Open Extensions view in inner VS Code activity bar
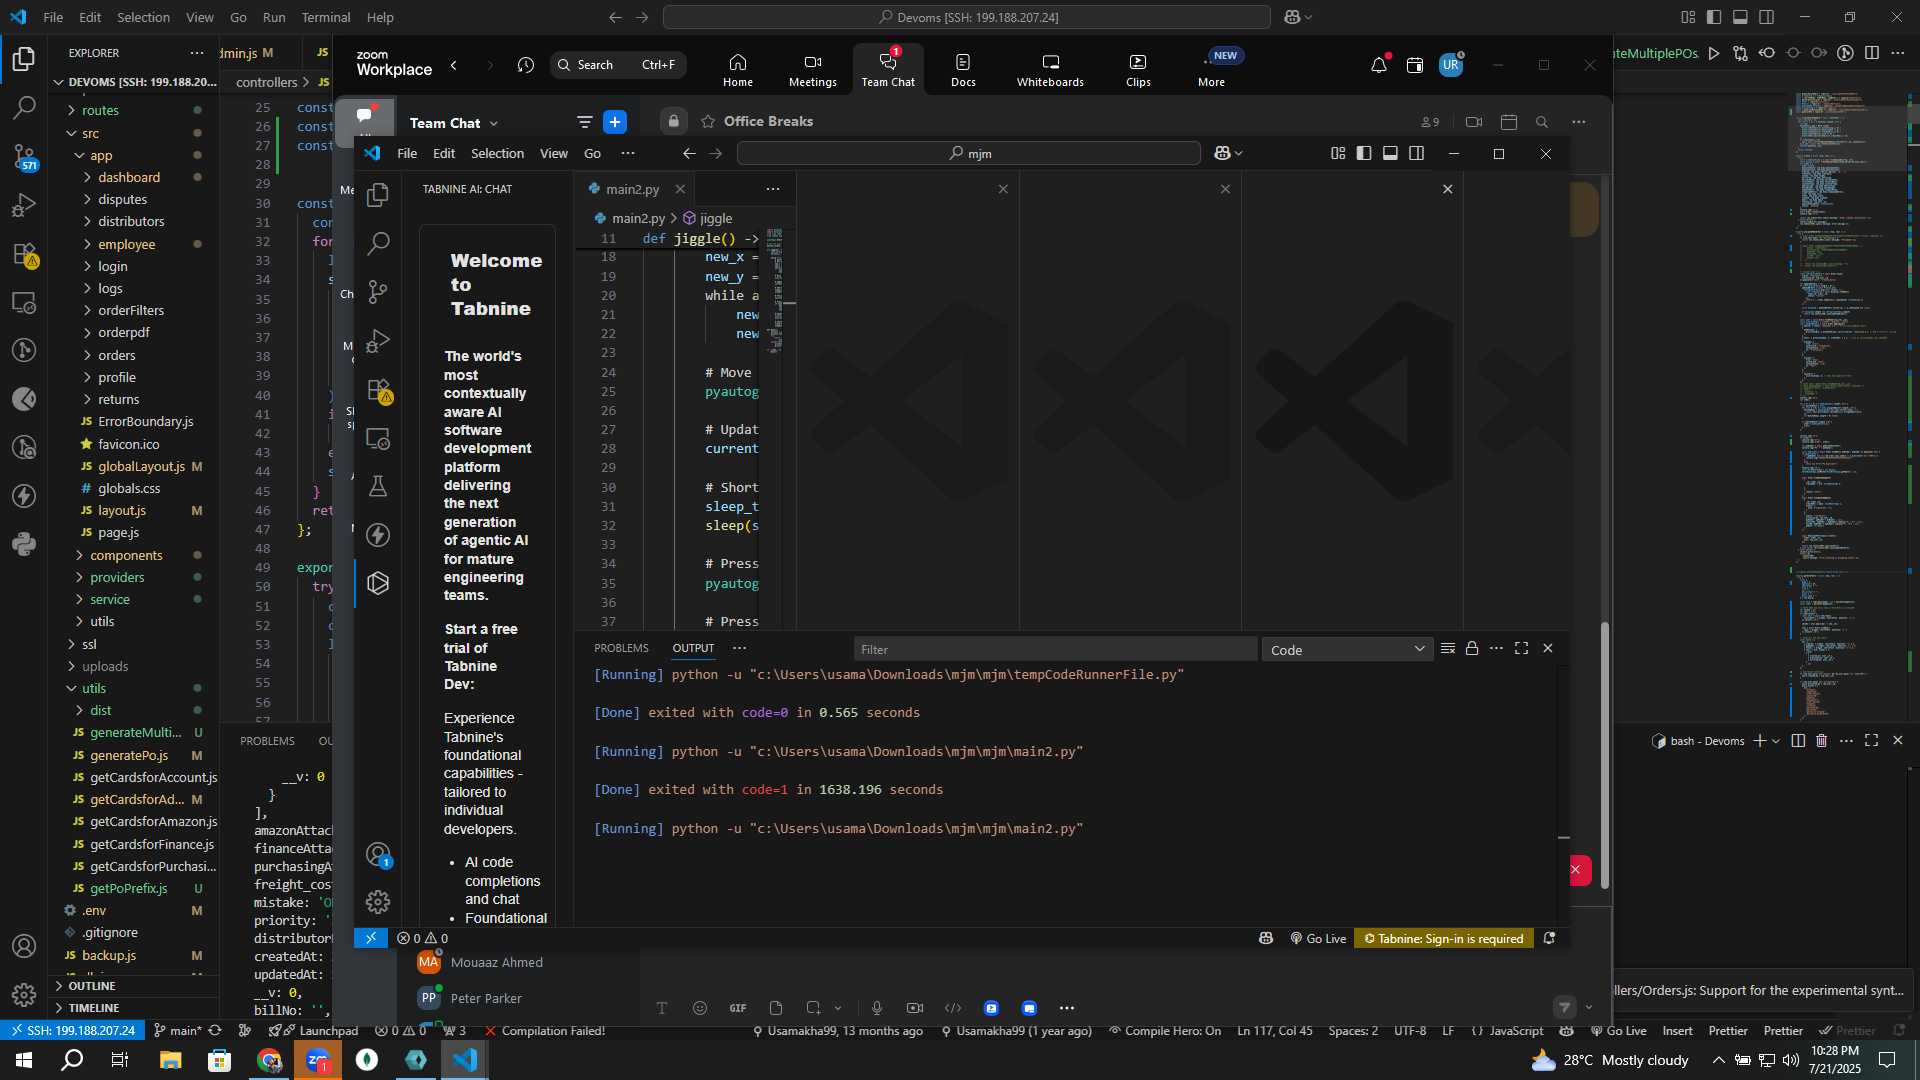 tap(378, 390)
